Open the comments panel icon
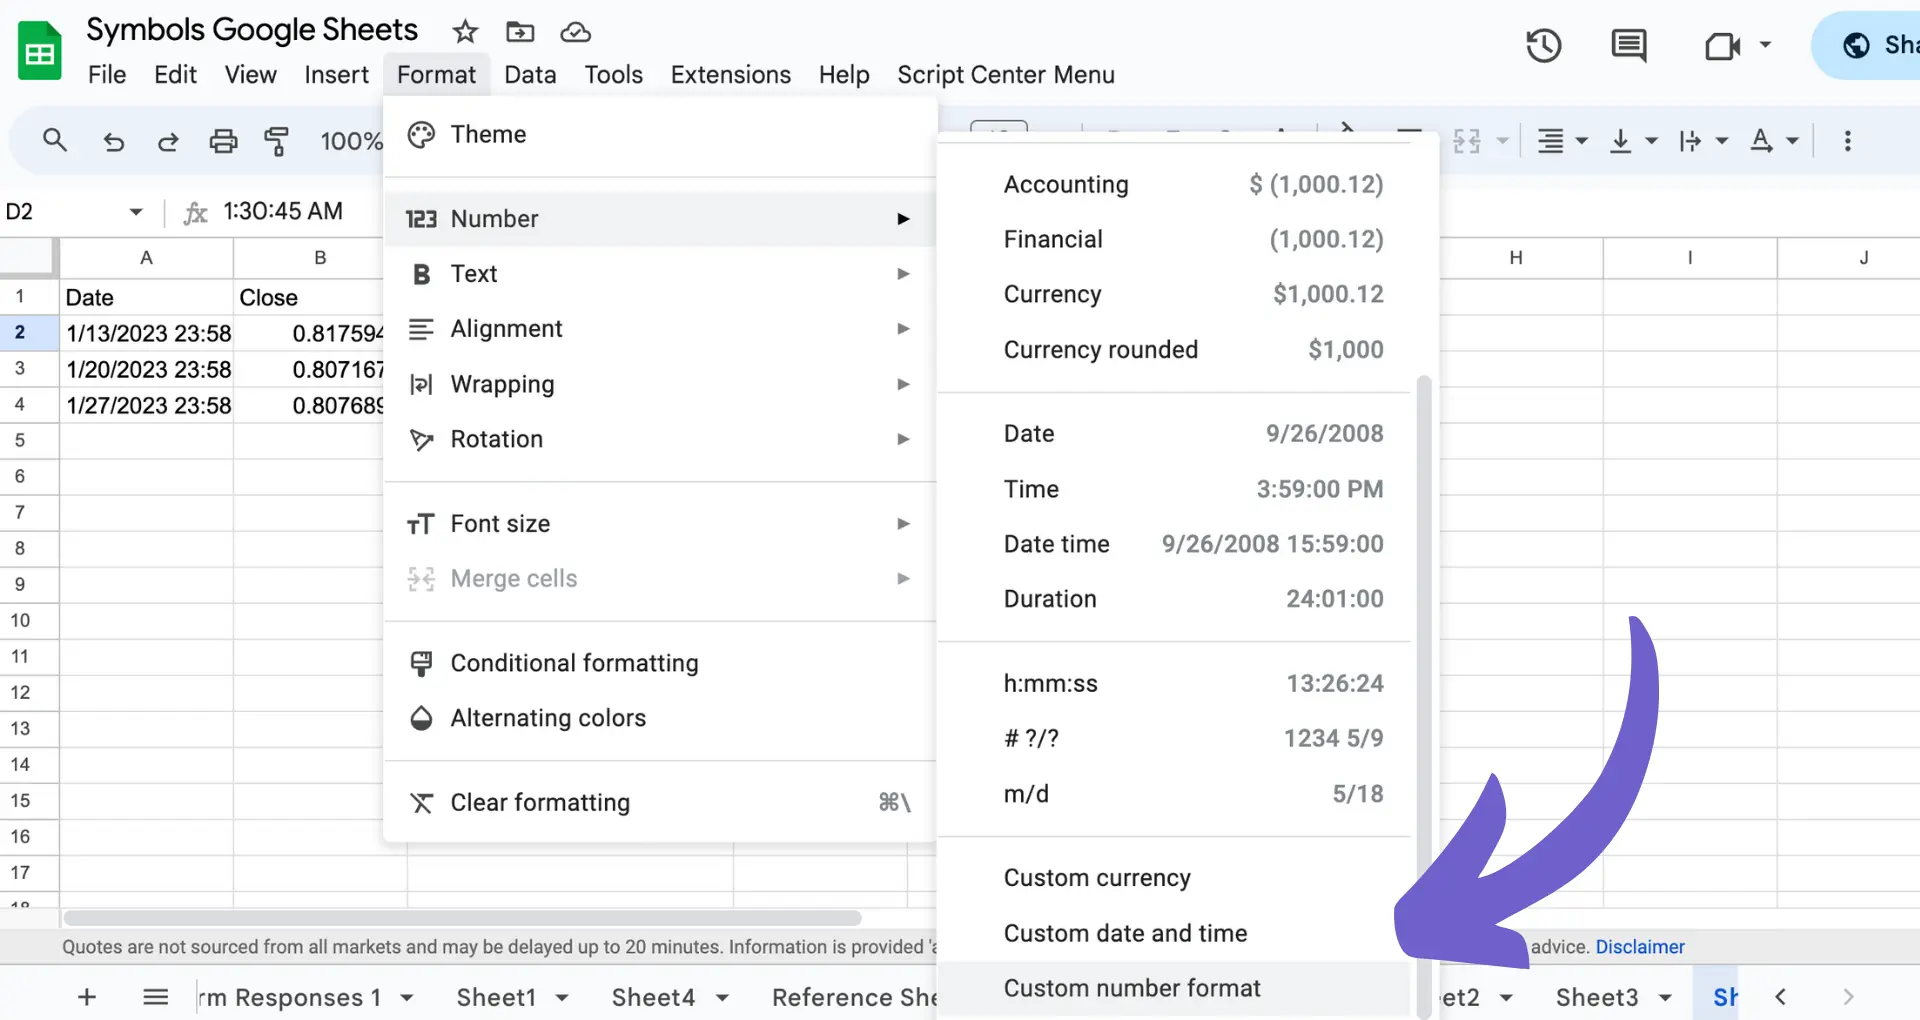This screenshot has height=1020, width=1920. point(1629,46)
